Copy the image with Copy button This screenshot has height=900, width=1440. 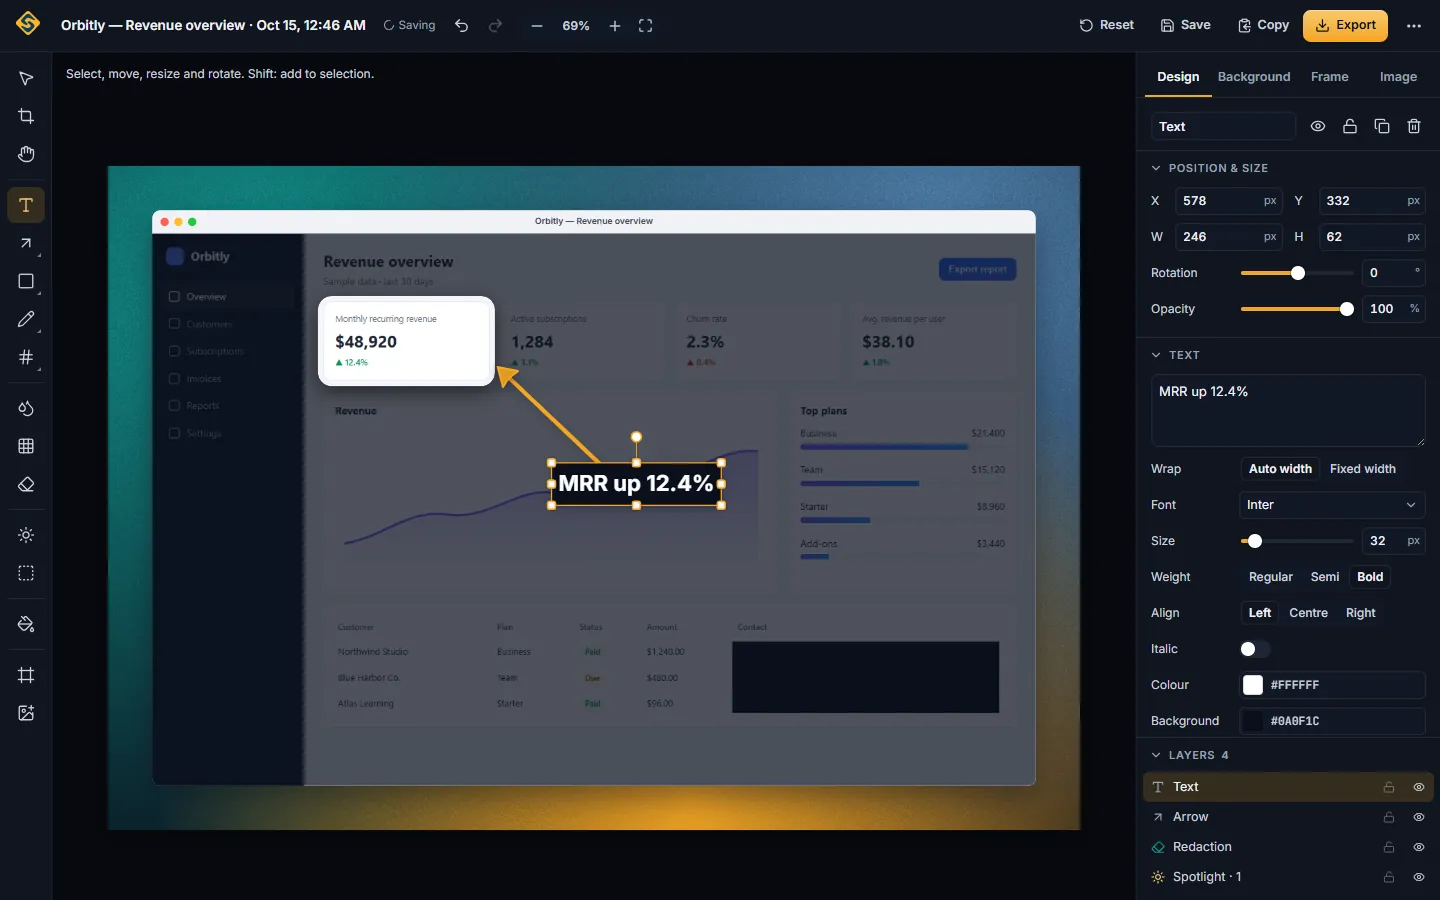tap(1263, 26)
